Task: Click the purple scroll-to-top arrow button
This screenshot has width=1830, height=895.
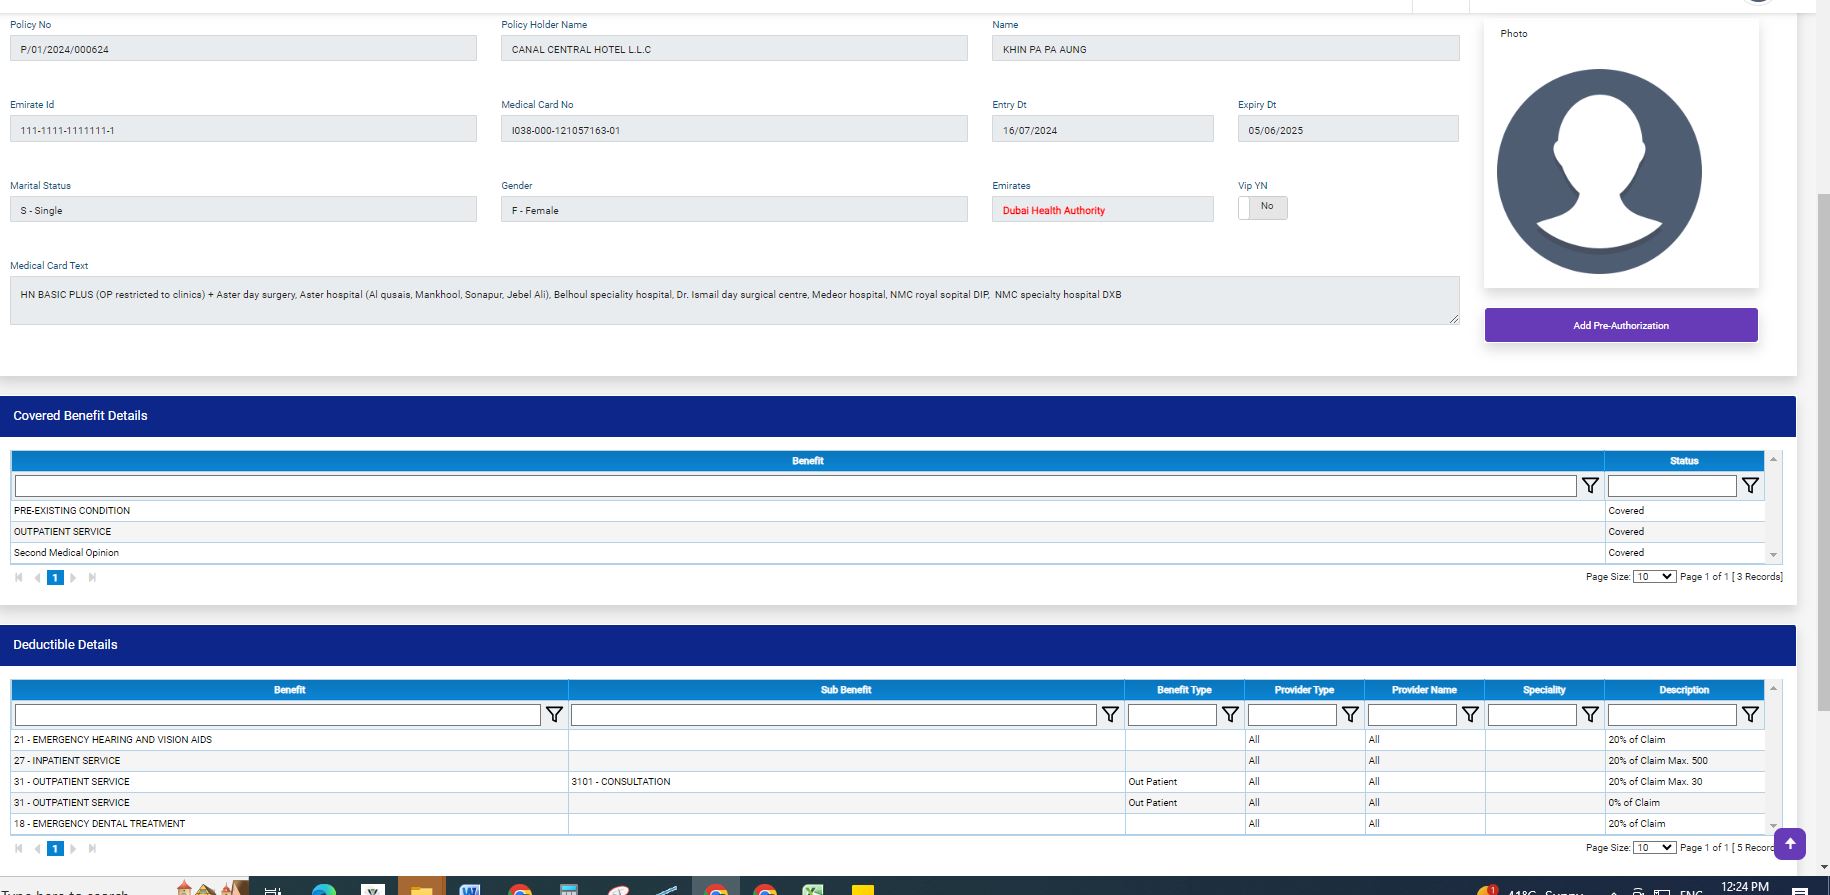Action: coord(1790,843)
